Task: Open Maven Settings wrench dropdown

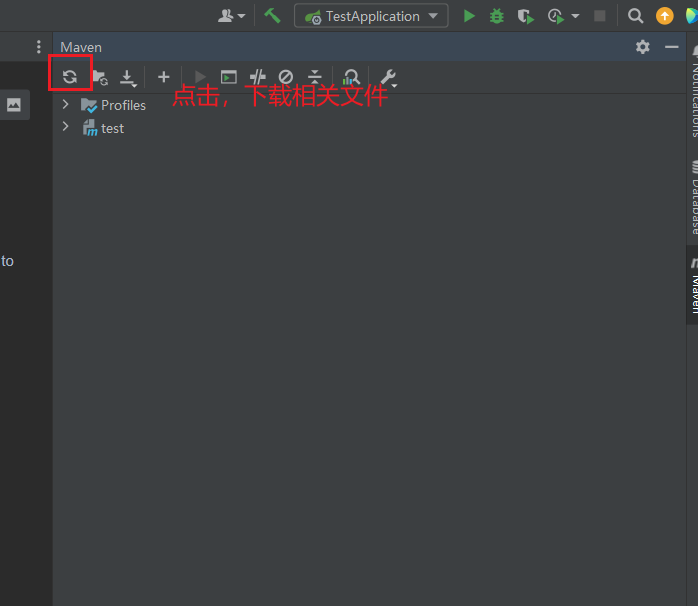Action: pyautogui.click(x=389, y=78)
